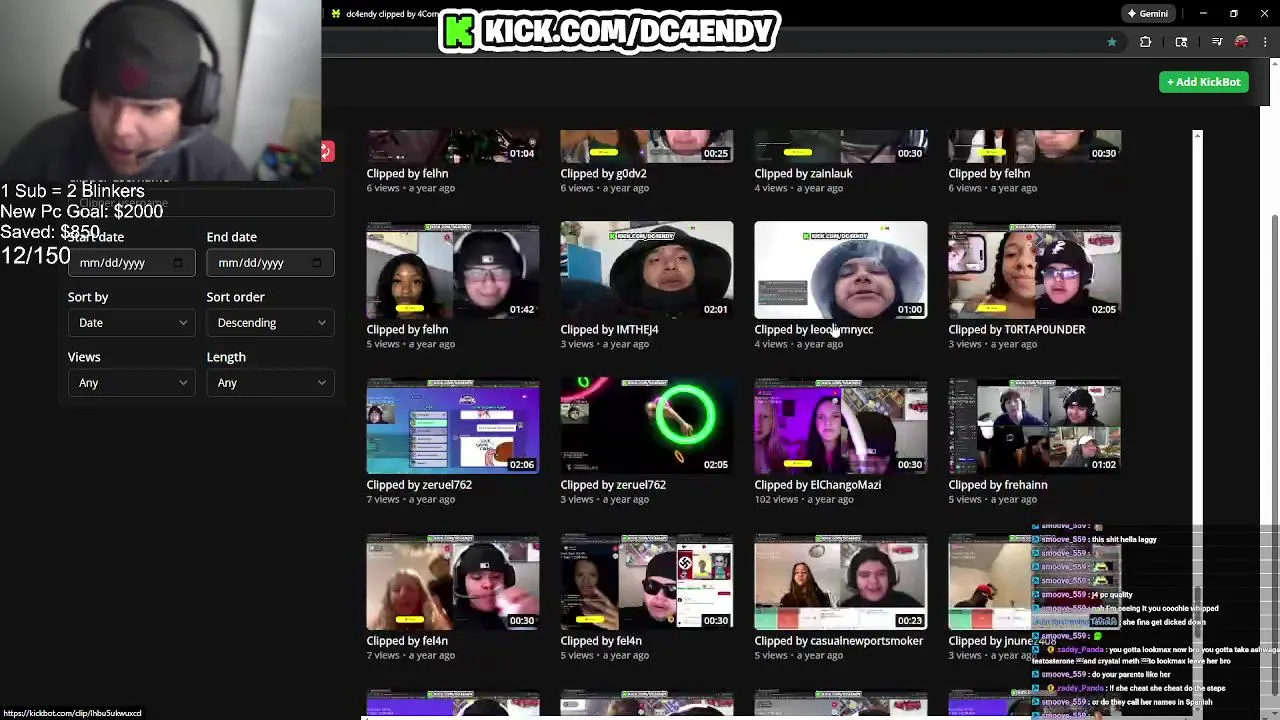Open the 02:01 clip thumbnail by IMTHEJ4
This screenshot has width=1280, height=720.
tap(647, 270)
